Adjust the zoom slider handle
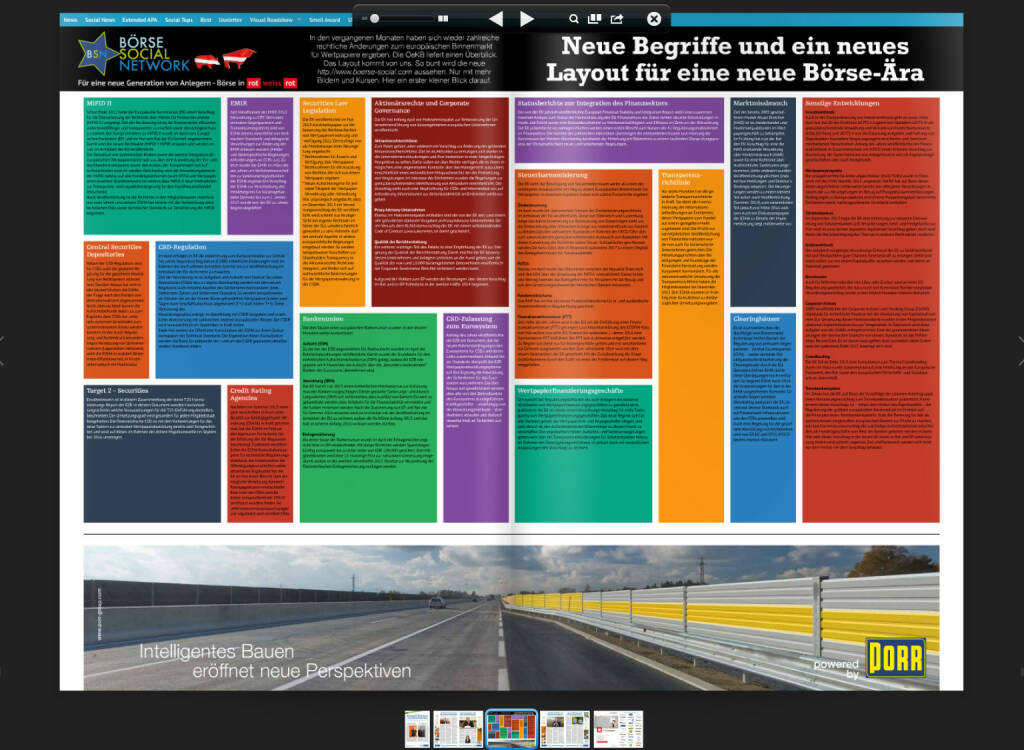Viewport: 1024px width, 750px height. pos(374,19)
